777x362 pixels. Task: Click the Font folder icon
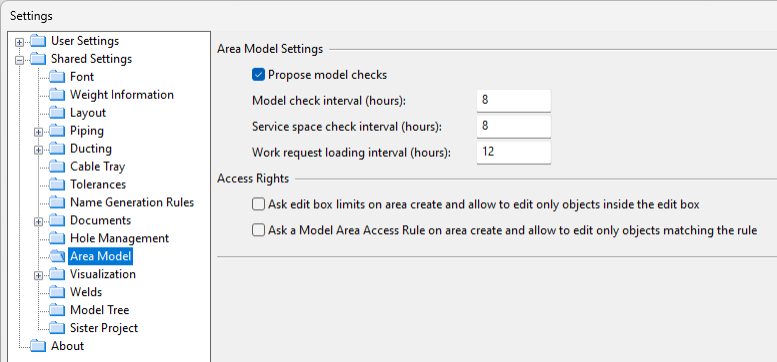pyautogui.click(x=57, y=77)
